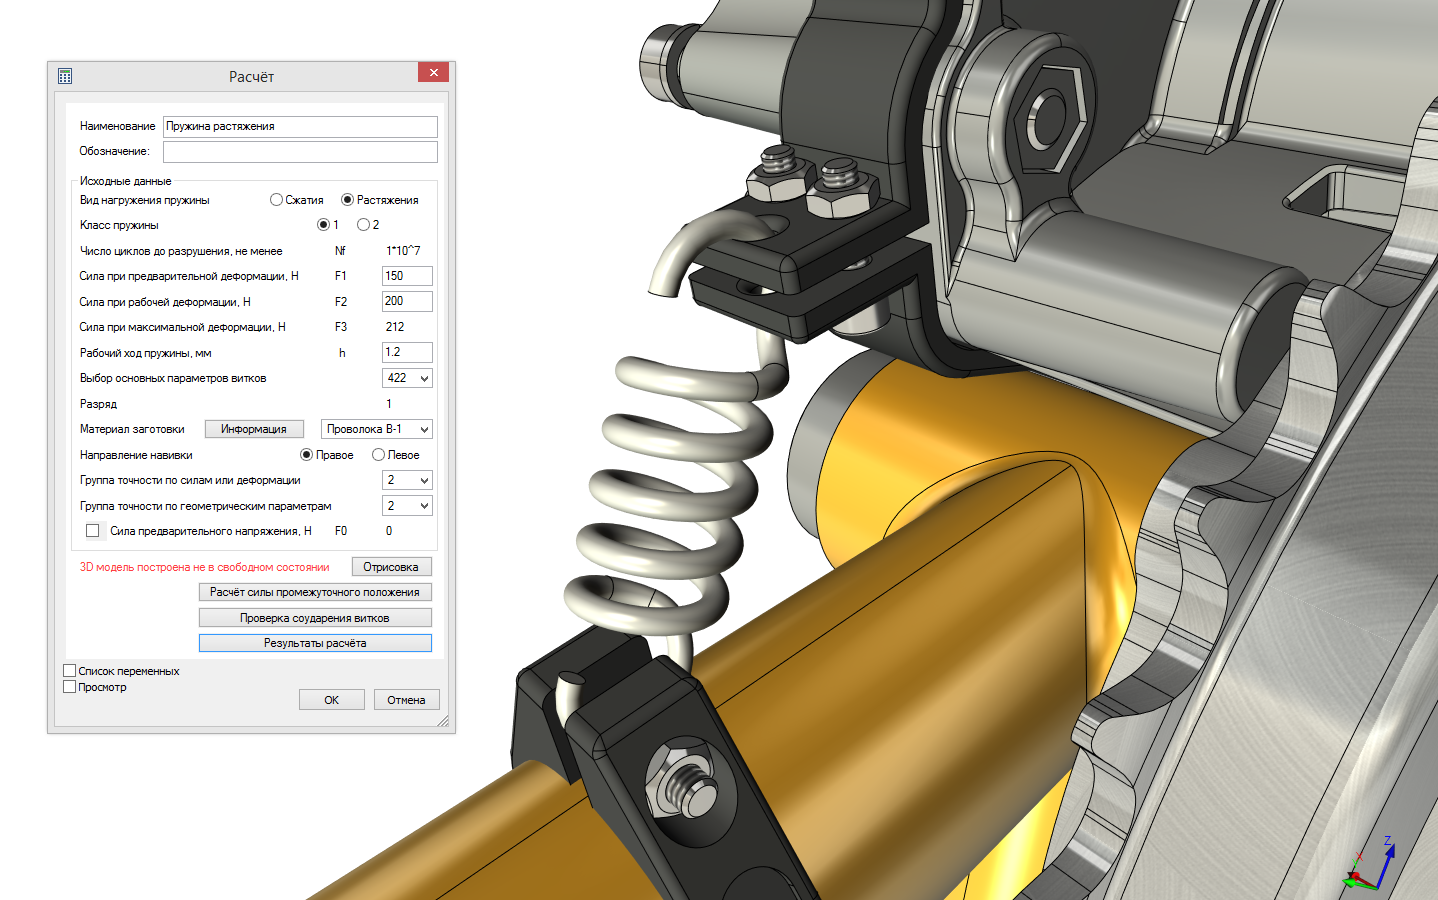Screen dimensions: 1438x900
Task: Click the F0 value 0
Action: click(x=389, y=531)
